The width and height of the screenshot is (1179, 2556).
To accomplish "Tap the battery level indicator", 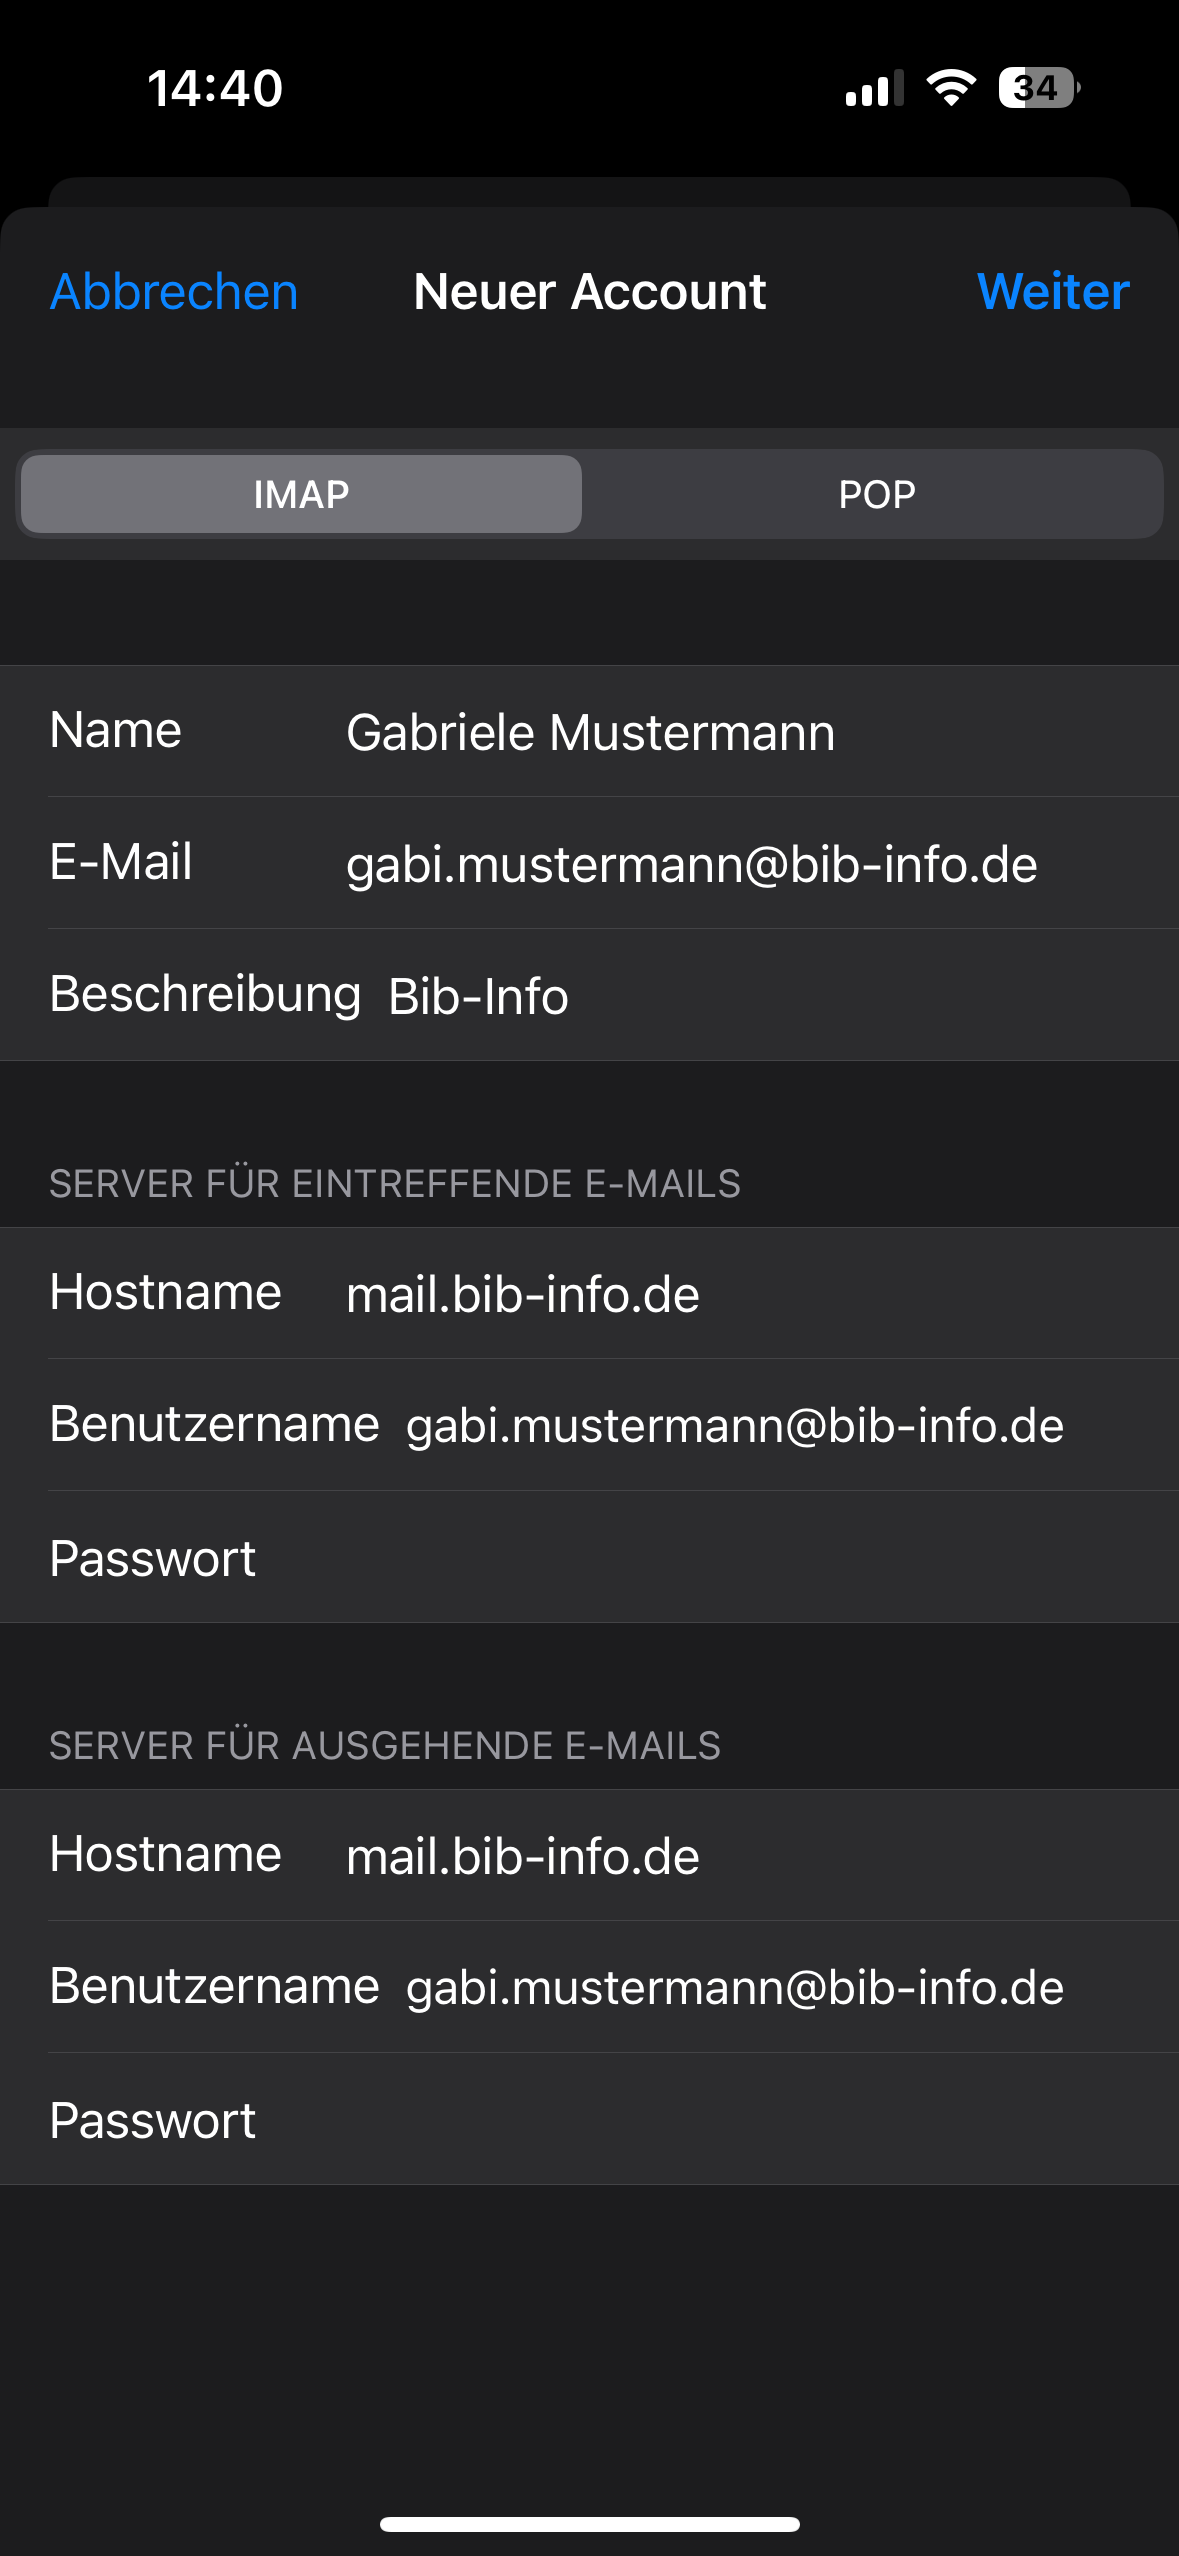I will (1038, 88).
